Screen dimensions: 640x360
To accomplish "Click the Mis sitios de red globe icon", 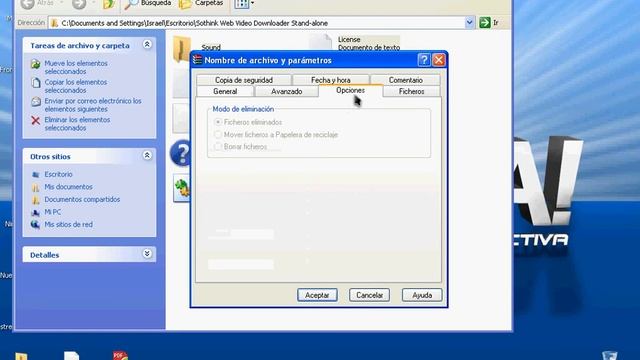I will (36, 224).
